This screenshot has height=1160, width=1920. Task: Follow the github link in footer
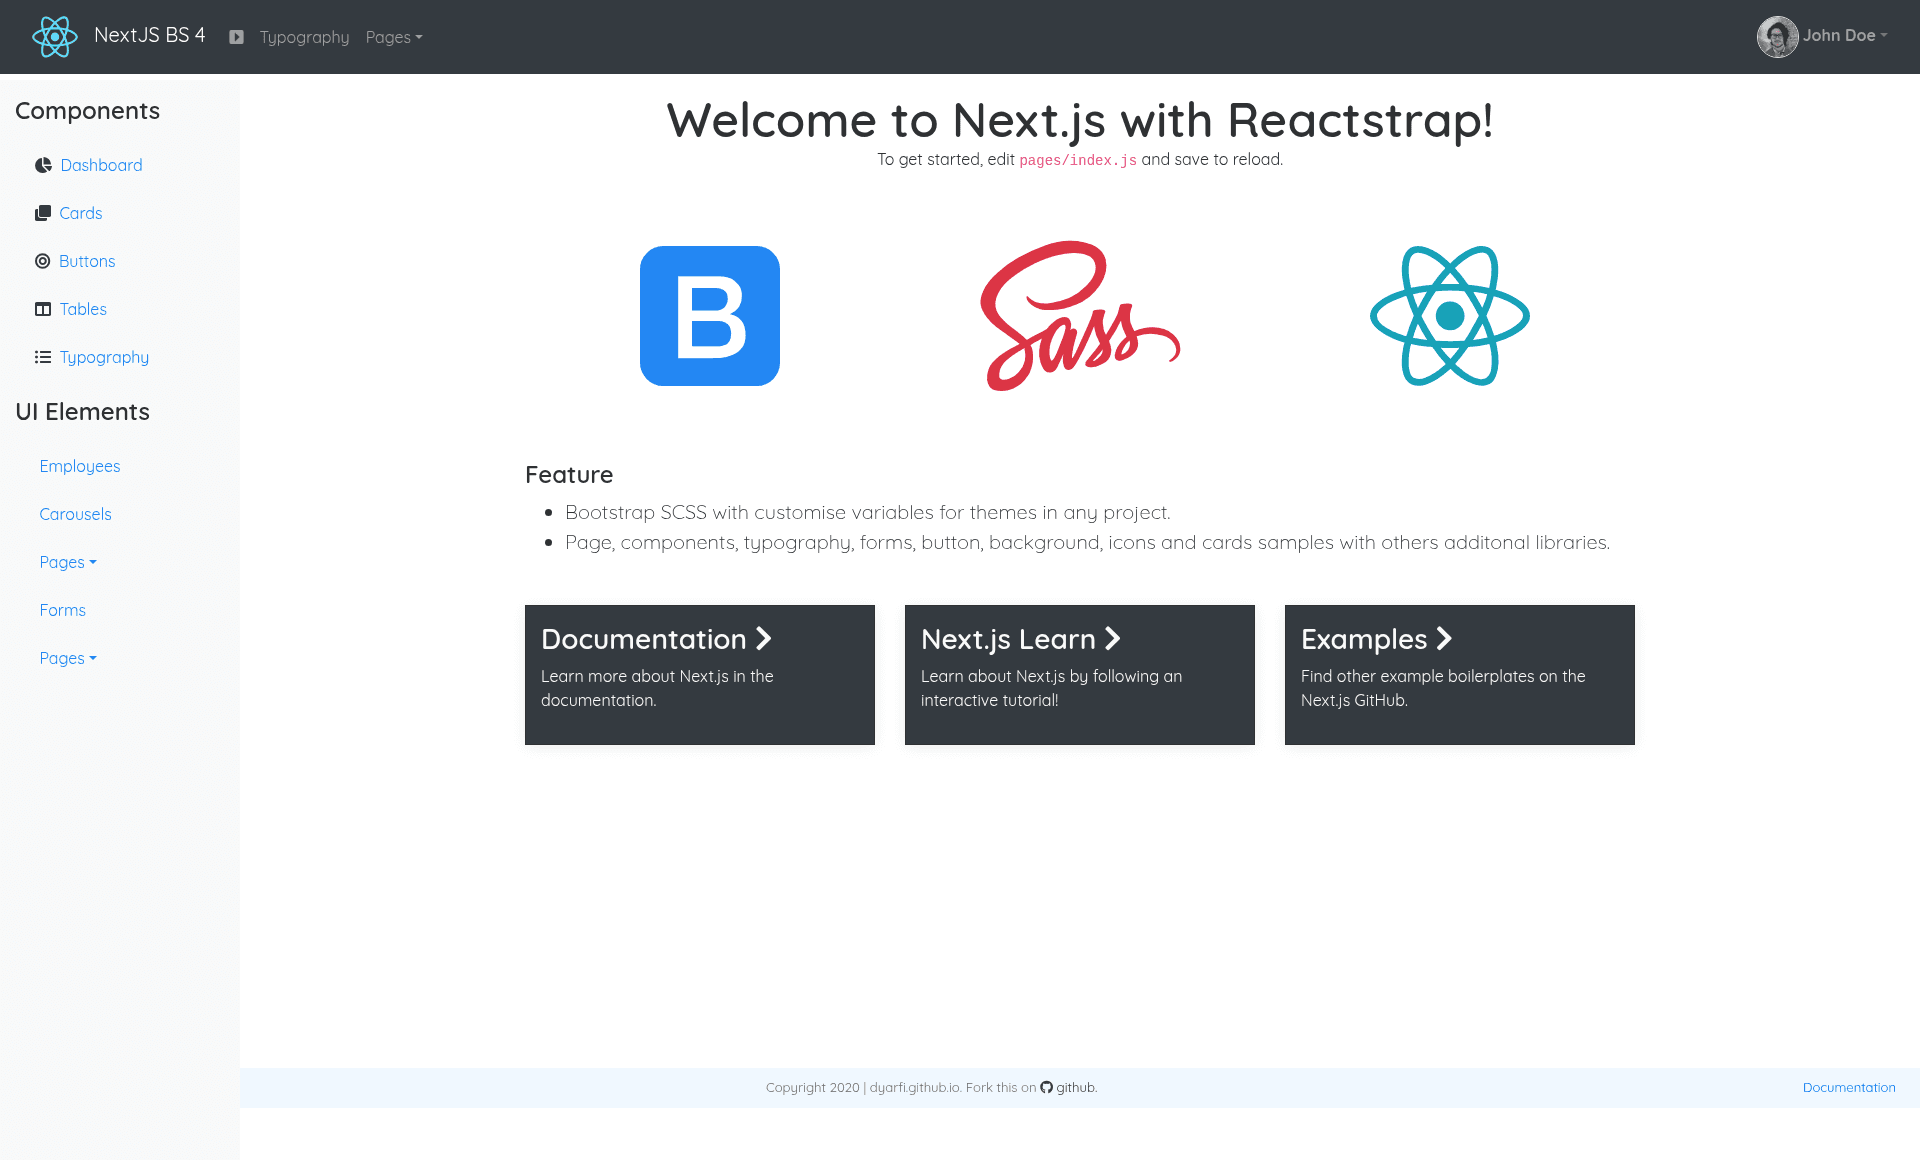(x=1076, y=1087)
